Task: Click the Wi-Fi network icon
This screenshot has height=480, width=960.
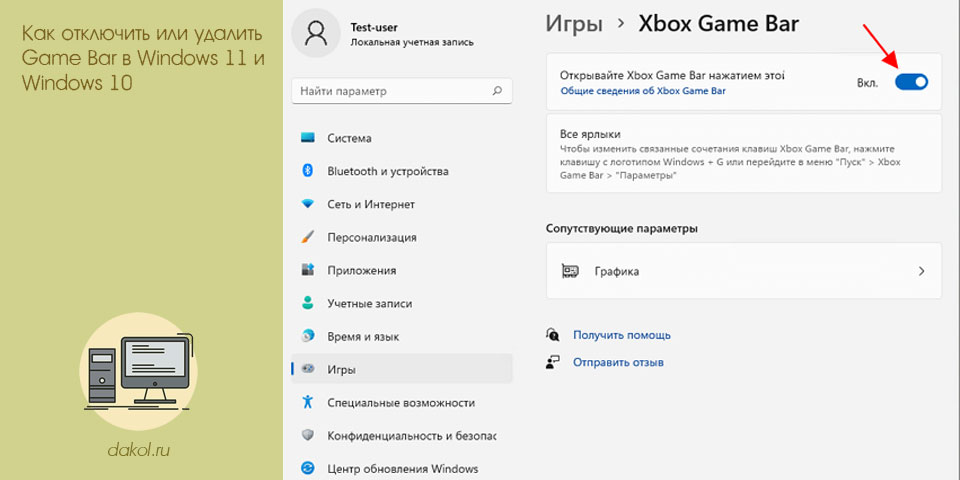Action: [308, 204]
